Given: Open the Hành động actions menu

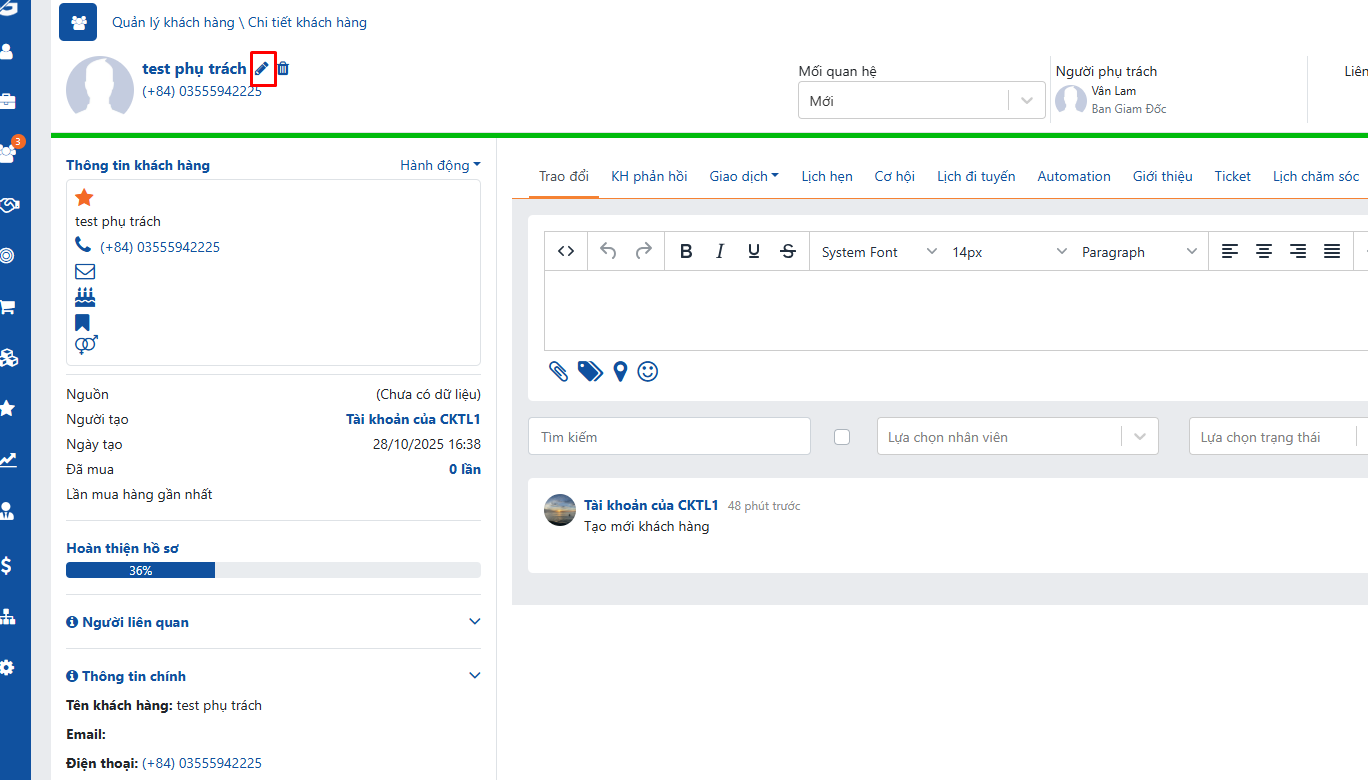Looking at the screenshot, I should pyautogui.click(x=440, y=165).
